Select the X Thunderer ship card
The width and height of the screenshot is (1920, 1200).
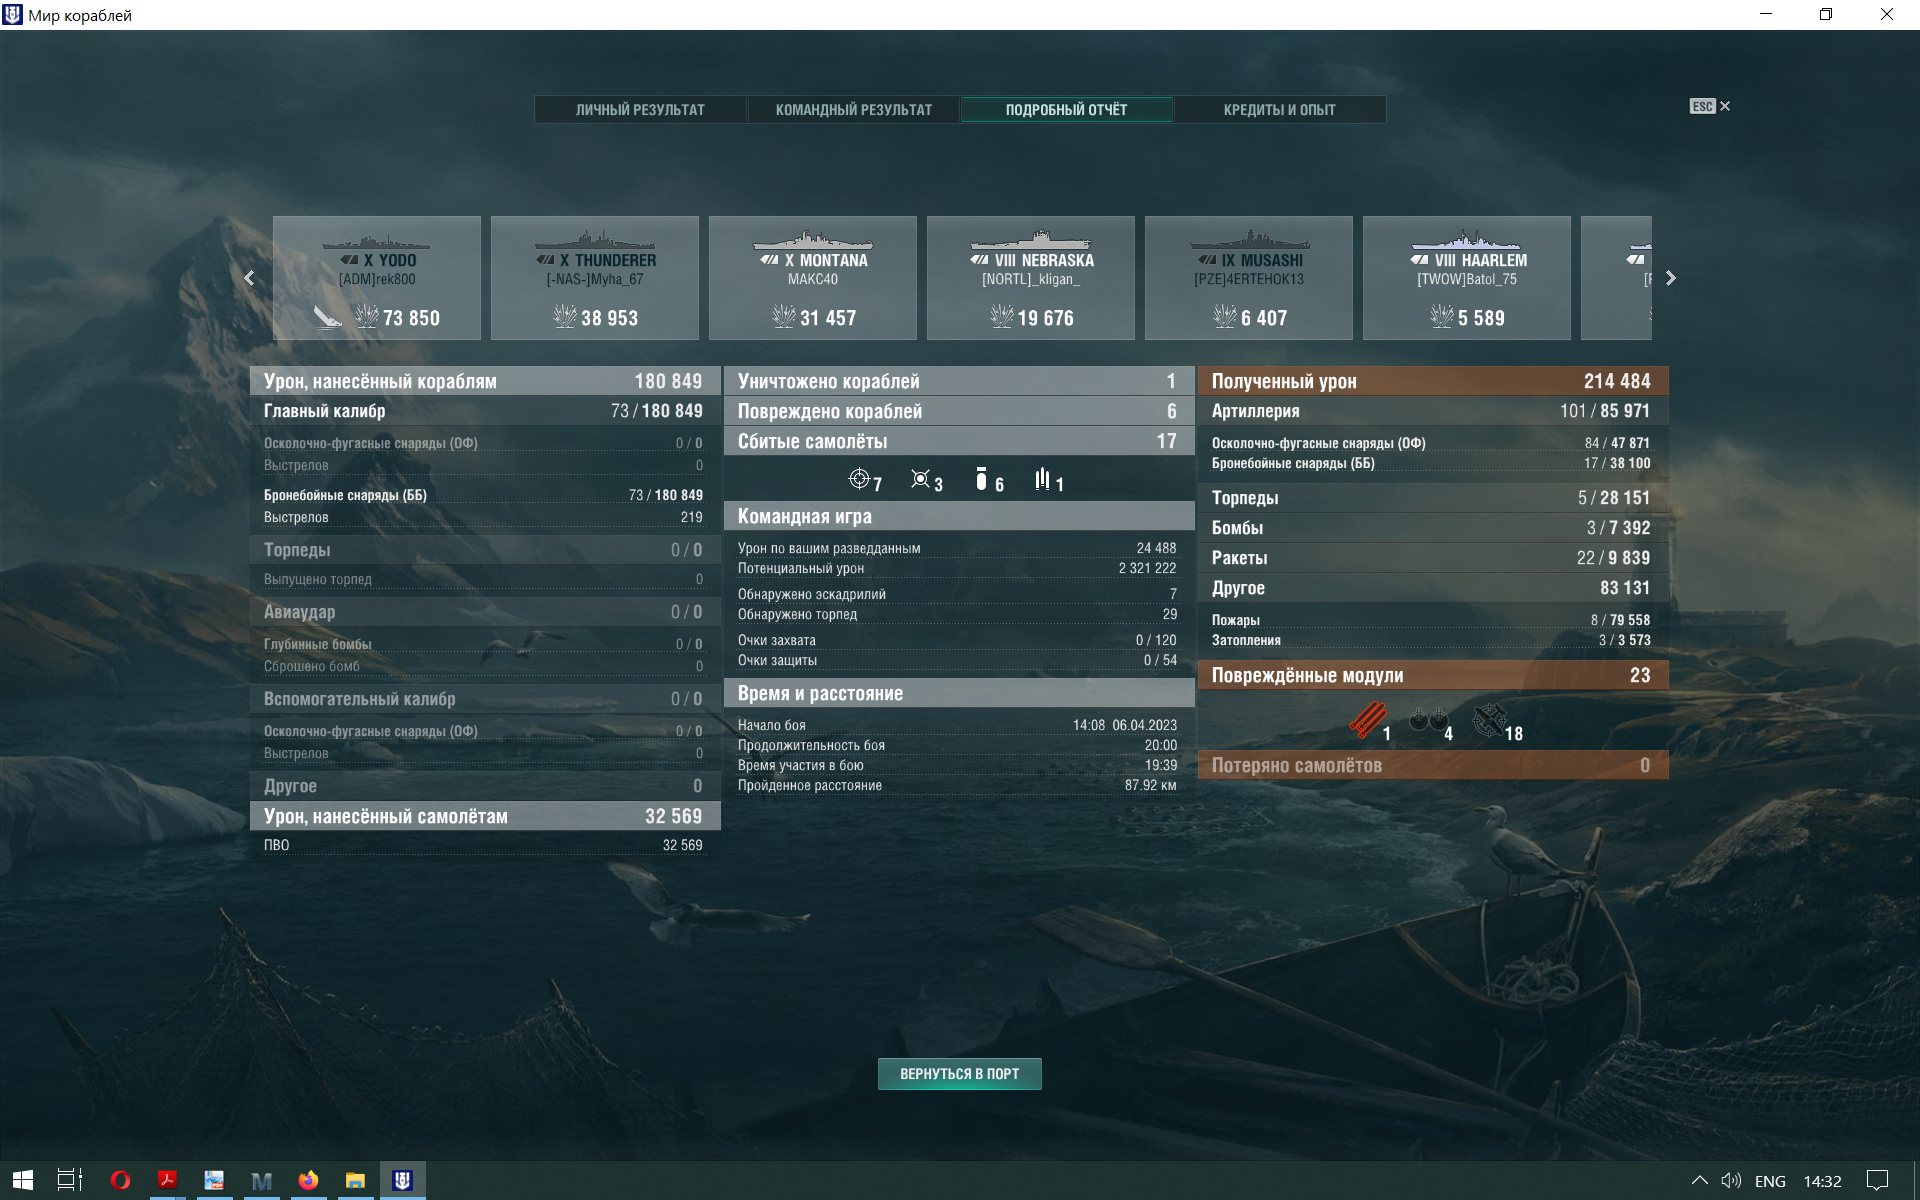click(x=595, y=278)
